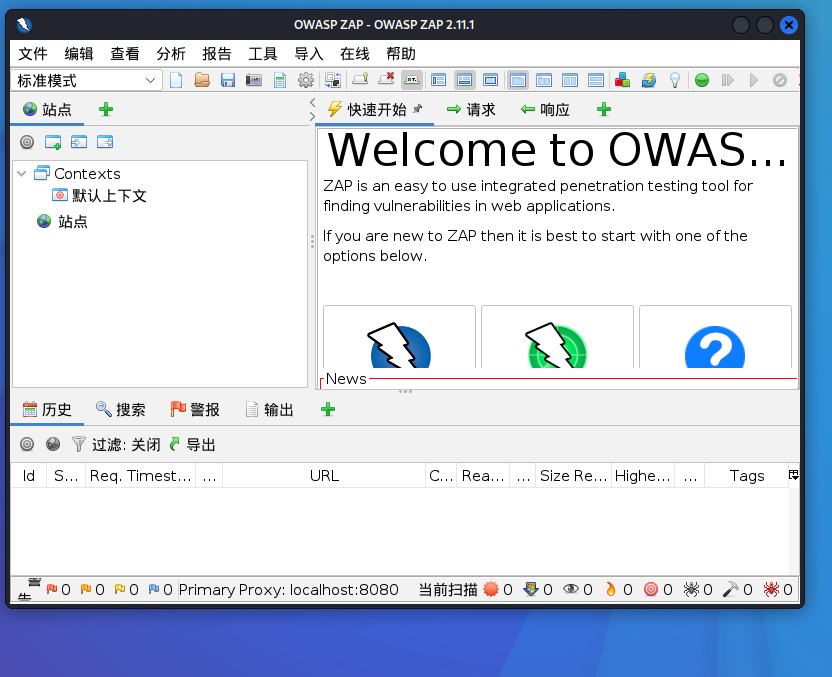832x677 pixels.
Task: Open the 报告 menu
Action: [x=216, y=54]
